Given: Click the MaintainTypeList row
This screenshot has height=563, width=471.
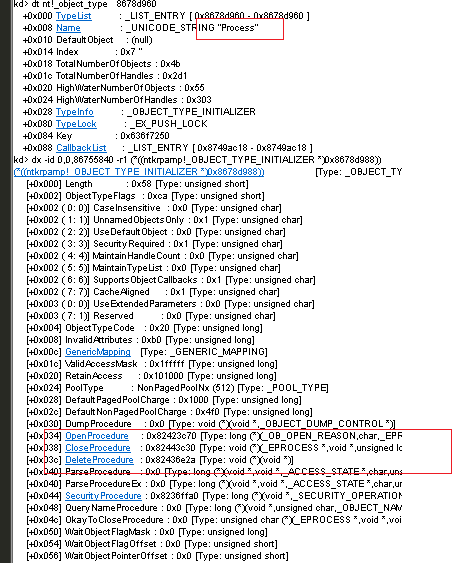Looking at the screenshot, I should (x=153, y=268).
